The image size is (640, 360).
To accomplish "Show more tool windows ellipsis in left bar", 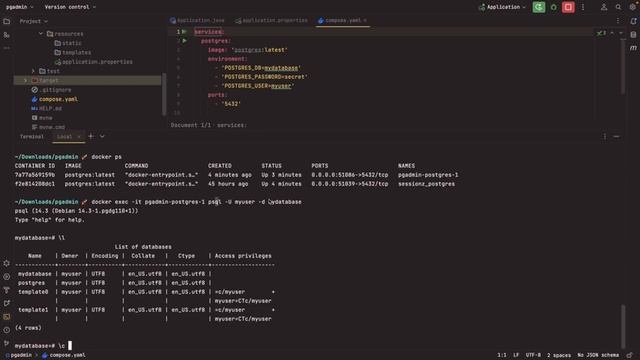I will (7, 48).
